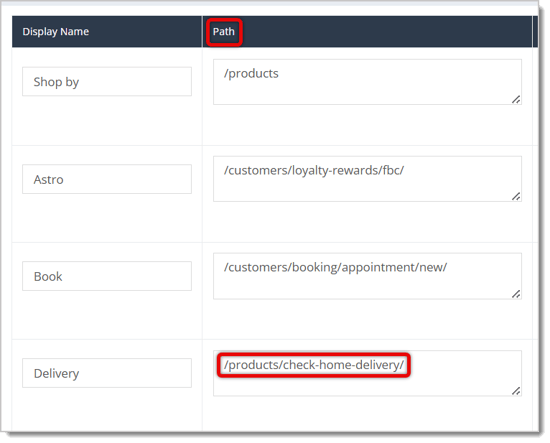
Task: Click the Delivery display name field
Action: click(107, 373)
